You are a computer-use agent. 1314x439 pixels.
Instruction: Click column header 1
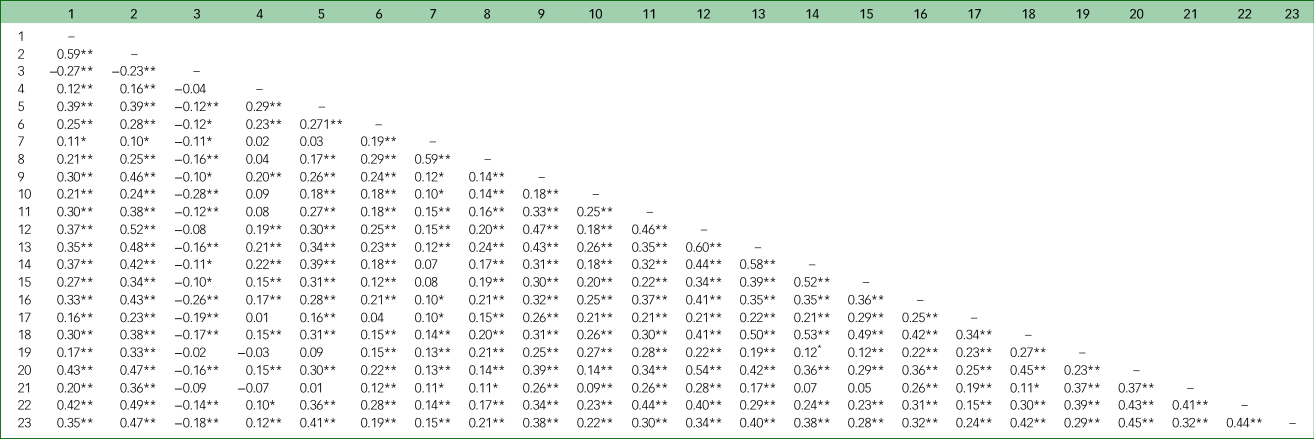pyautogui.click(x=72, y=12)
